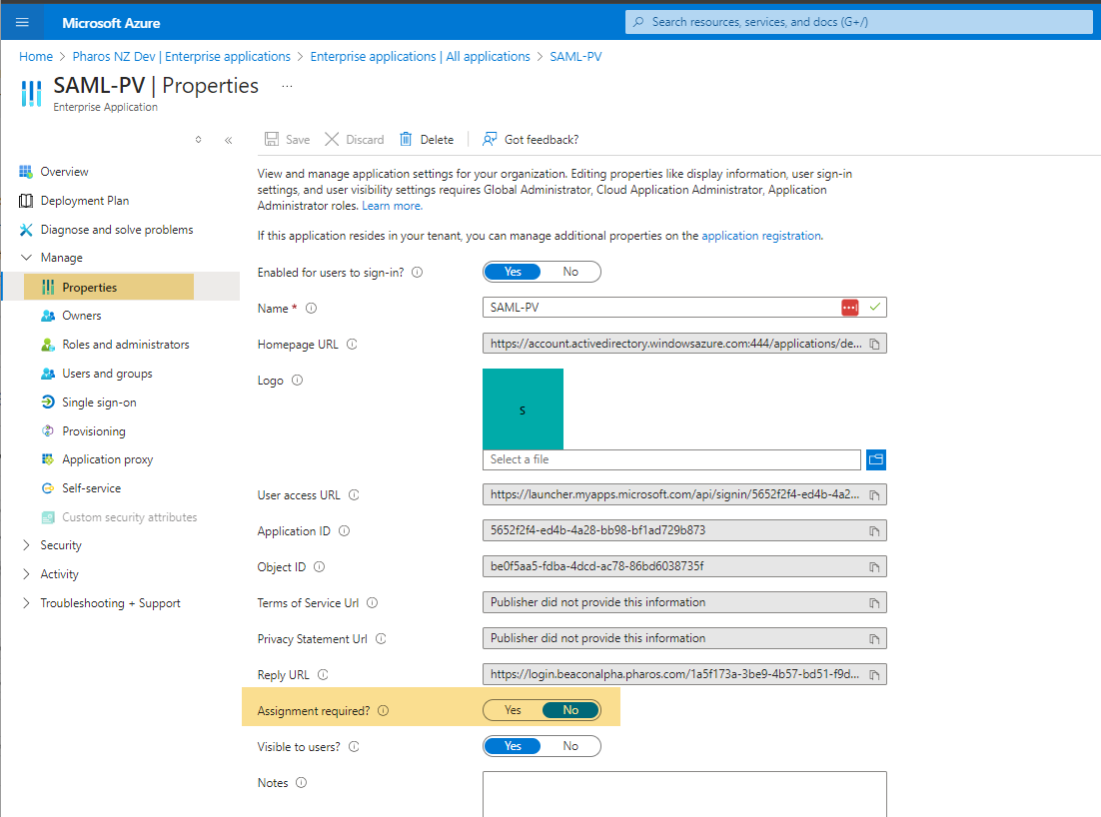Click the Self-service icon
This screenshot has height=817, width=1101.
[48, 488]
